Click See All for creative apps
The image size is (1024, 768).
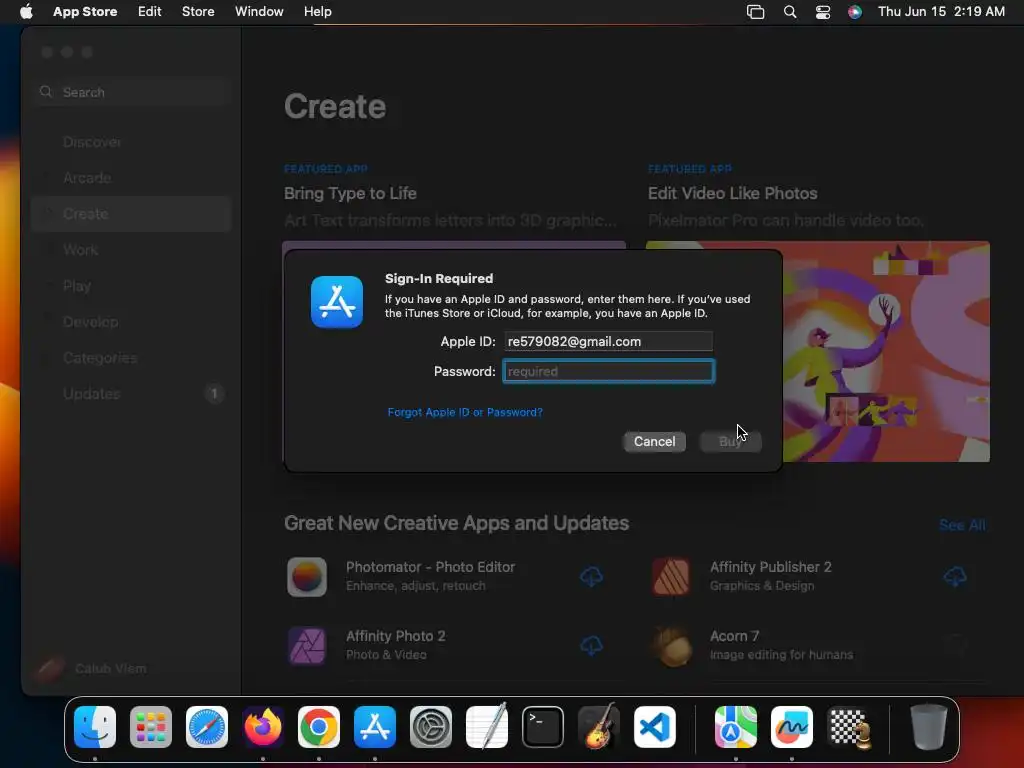click(962, 525)
